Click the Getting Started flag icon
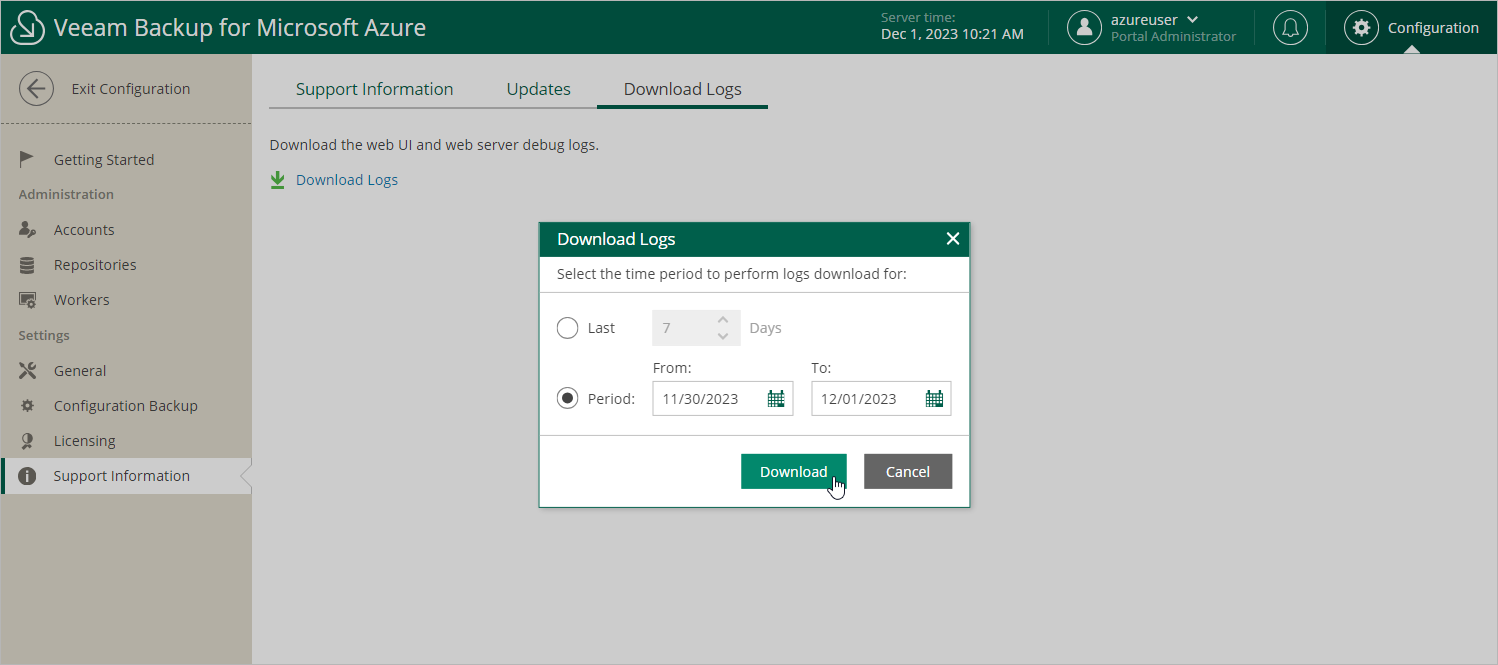This screenshot has width=1498, height=665. point(28,159)
